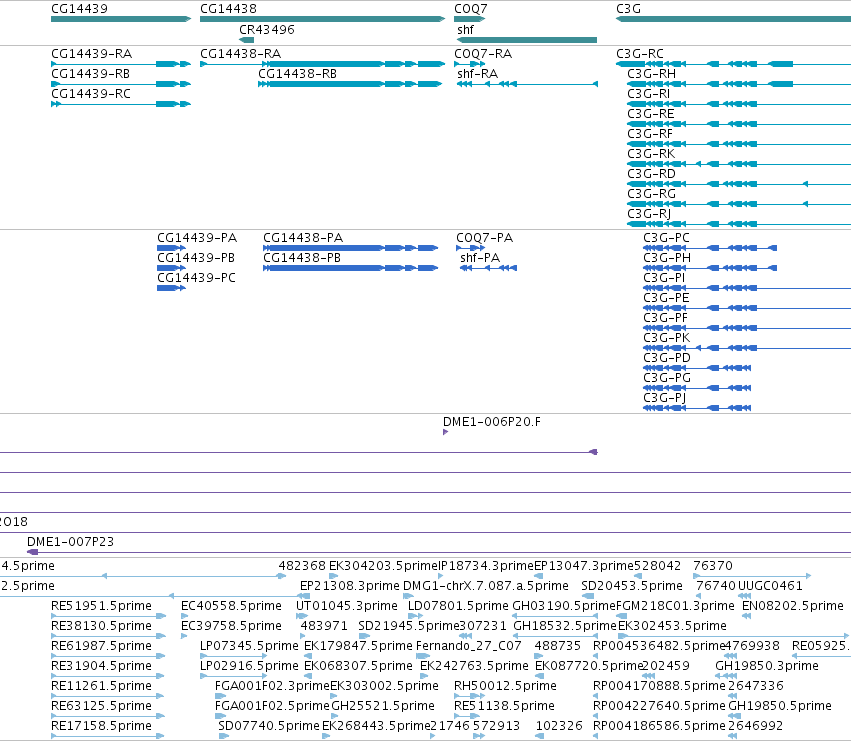Select transcript C3G-RH
This screenshot has width=851, height=741.
click(x=652, y=74)
